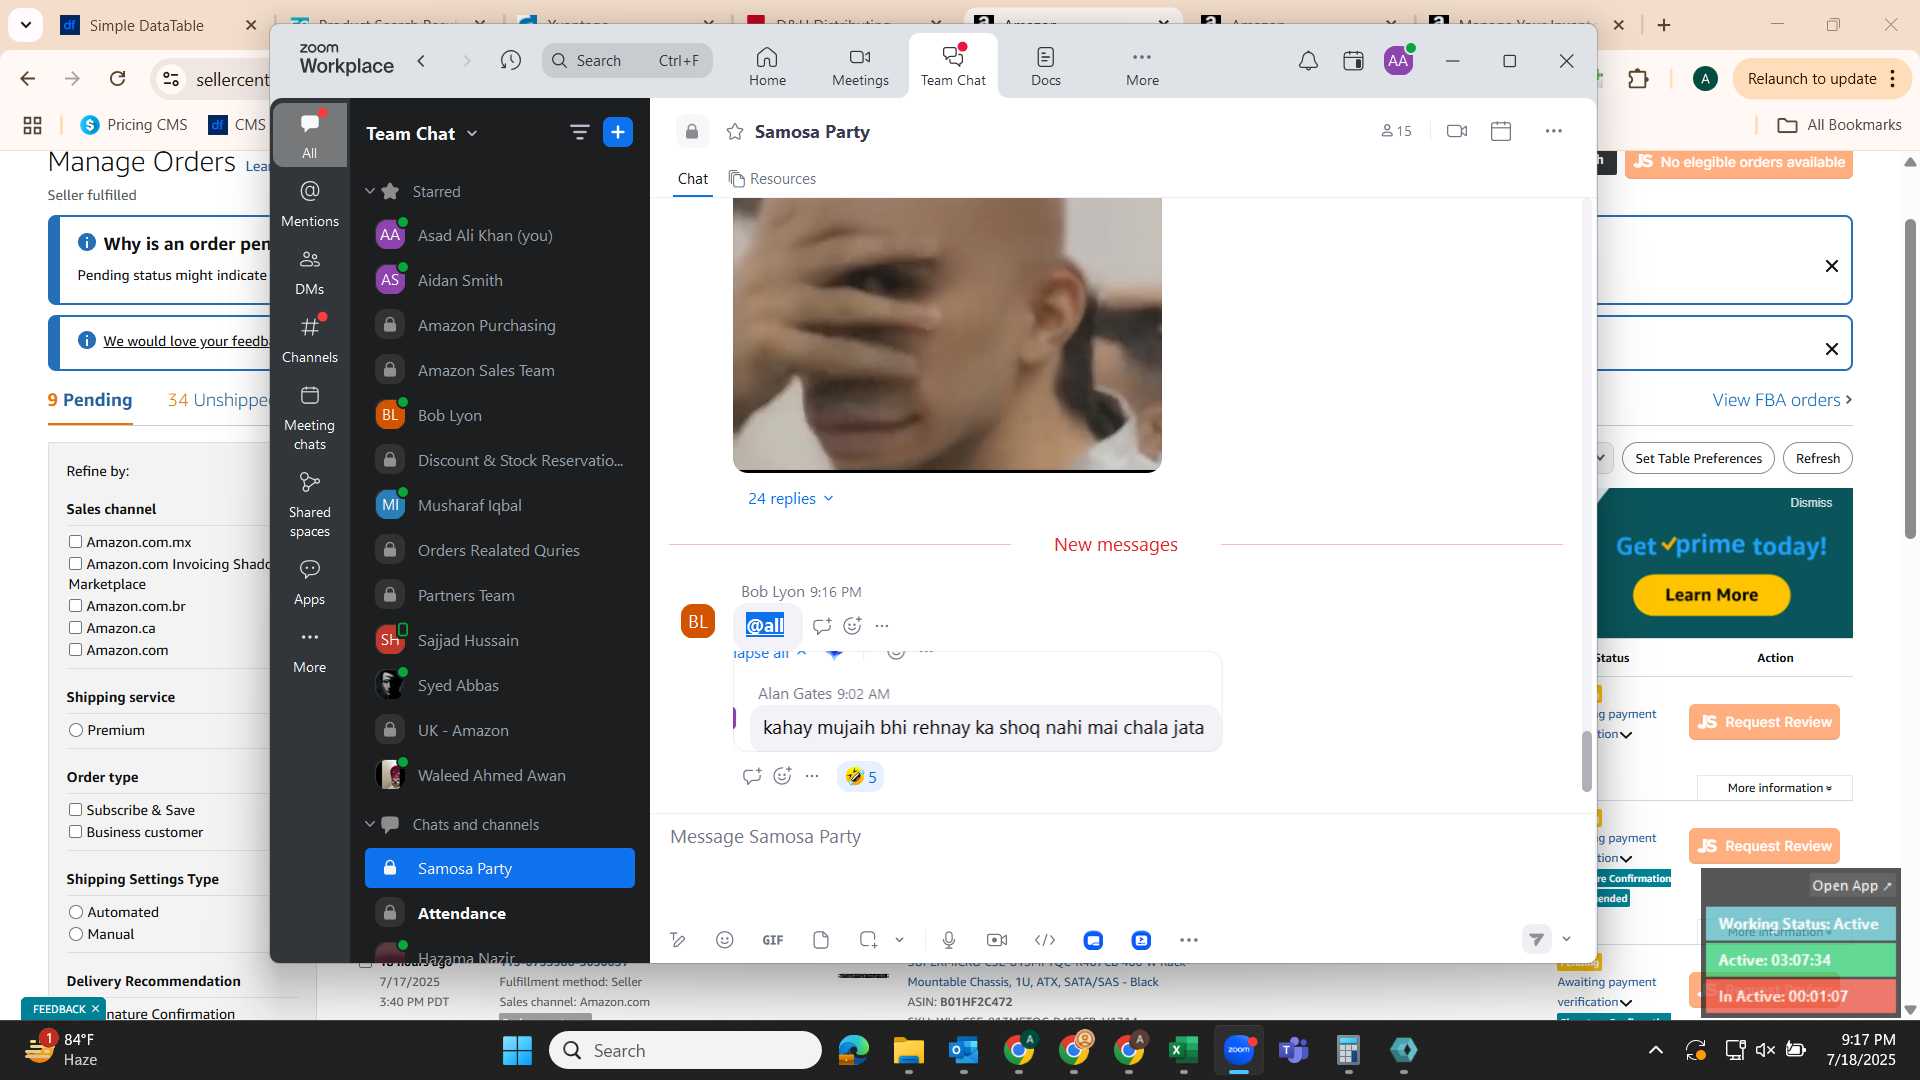Open send options dropdown arrow
Viewport: 1920px width, 1080px height.
coord(1567,939)
